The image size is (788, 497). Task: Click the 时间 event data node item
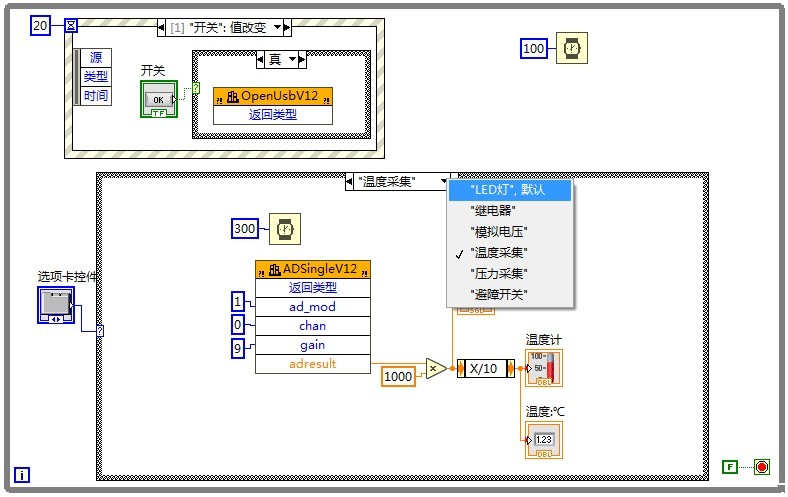point(95,95)
